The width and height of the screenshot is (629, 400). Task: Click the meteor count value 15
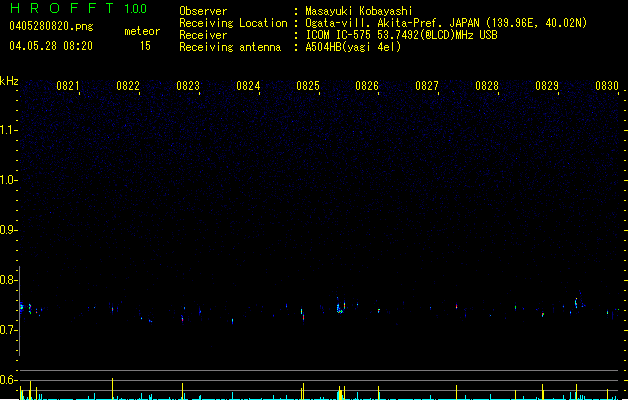[x=145, y=46]
